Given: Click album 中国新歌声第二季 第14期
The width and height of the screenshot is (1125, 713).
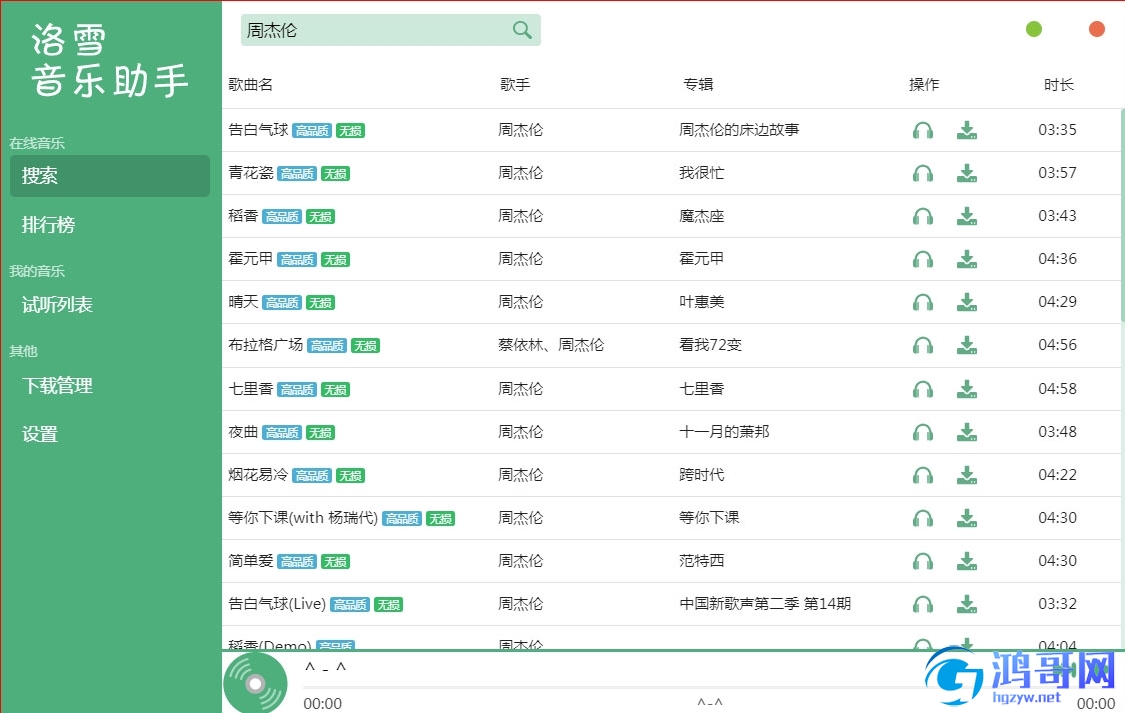Looking at the screenshot, I should (765, 604).
